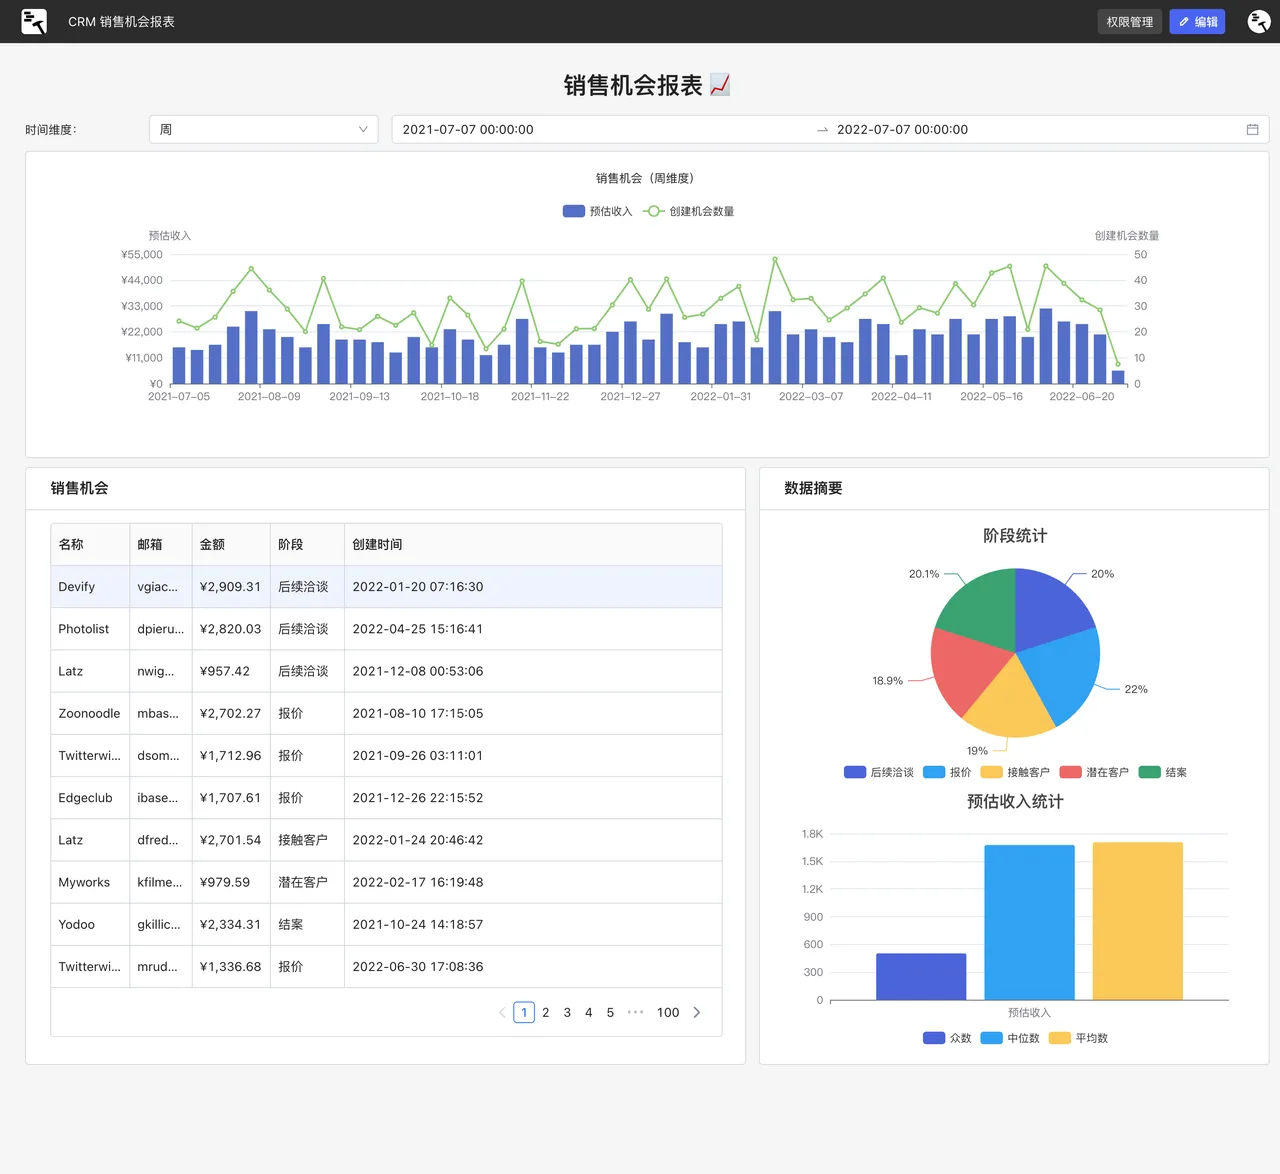Screen dimensions: 1280x1174
Task: Click the Edgeclub name cell
Action: click(85, 798)
